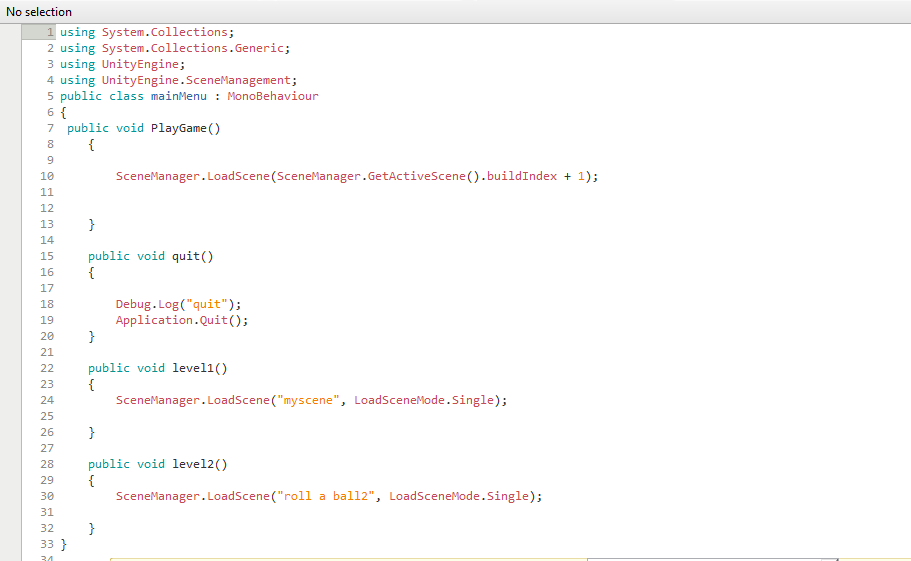Click method name "level1()" on line 22
Viewport: 911px width, 561px height.
tap(200, 368)
